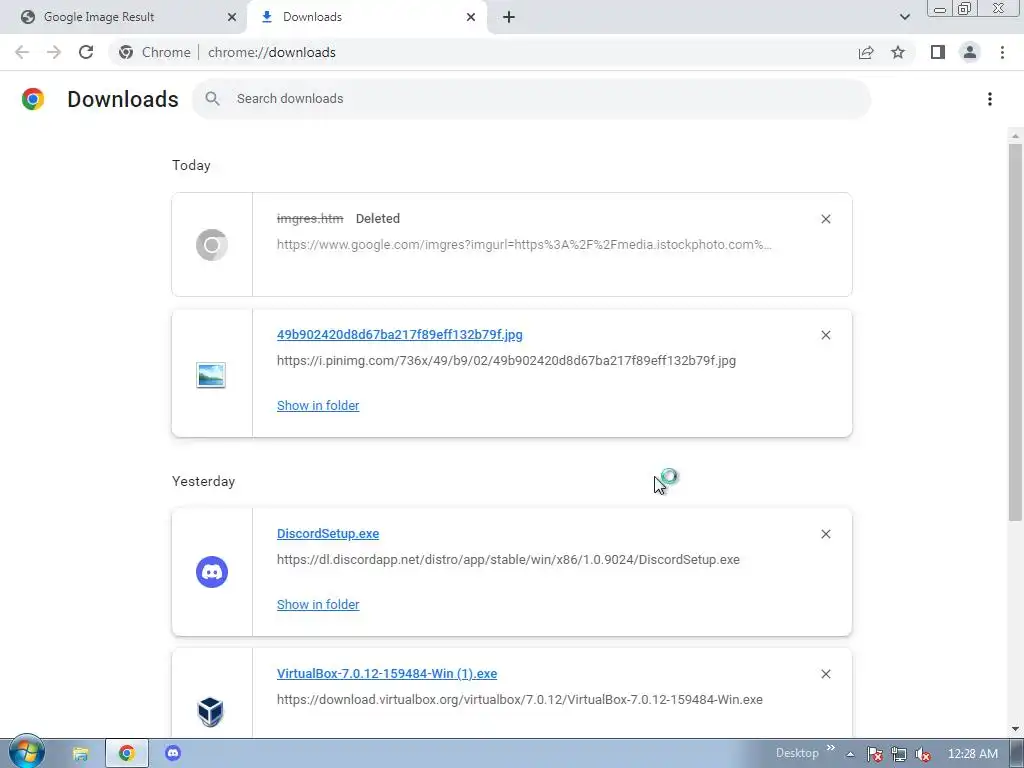Click the muted volume tray icon

pos(923,754)
